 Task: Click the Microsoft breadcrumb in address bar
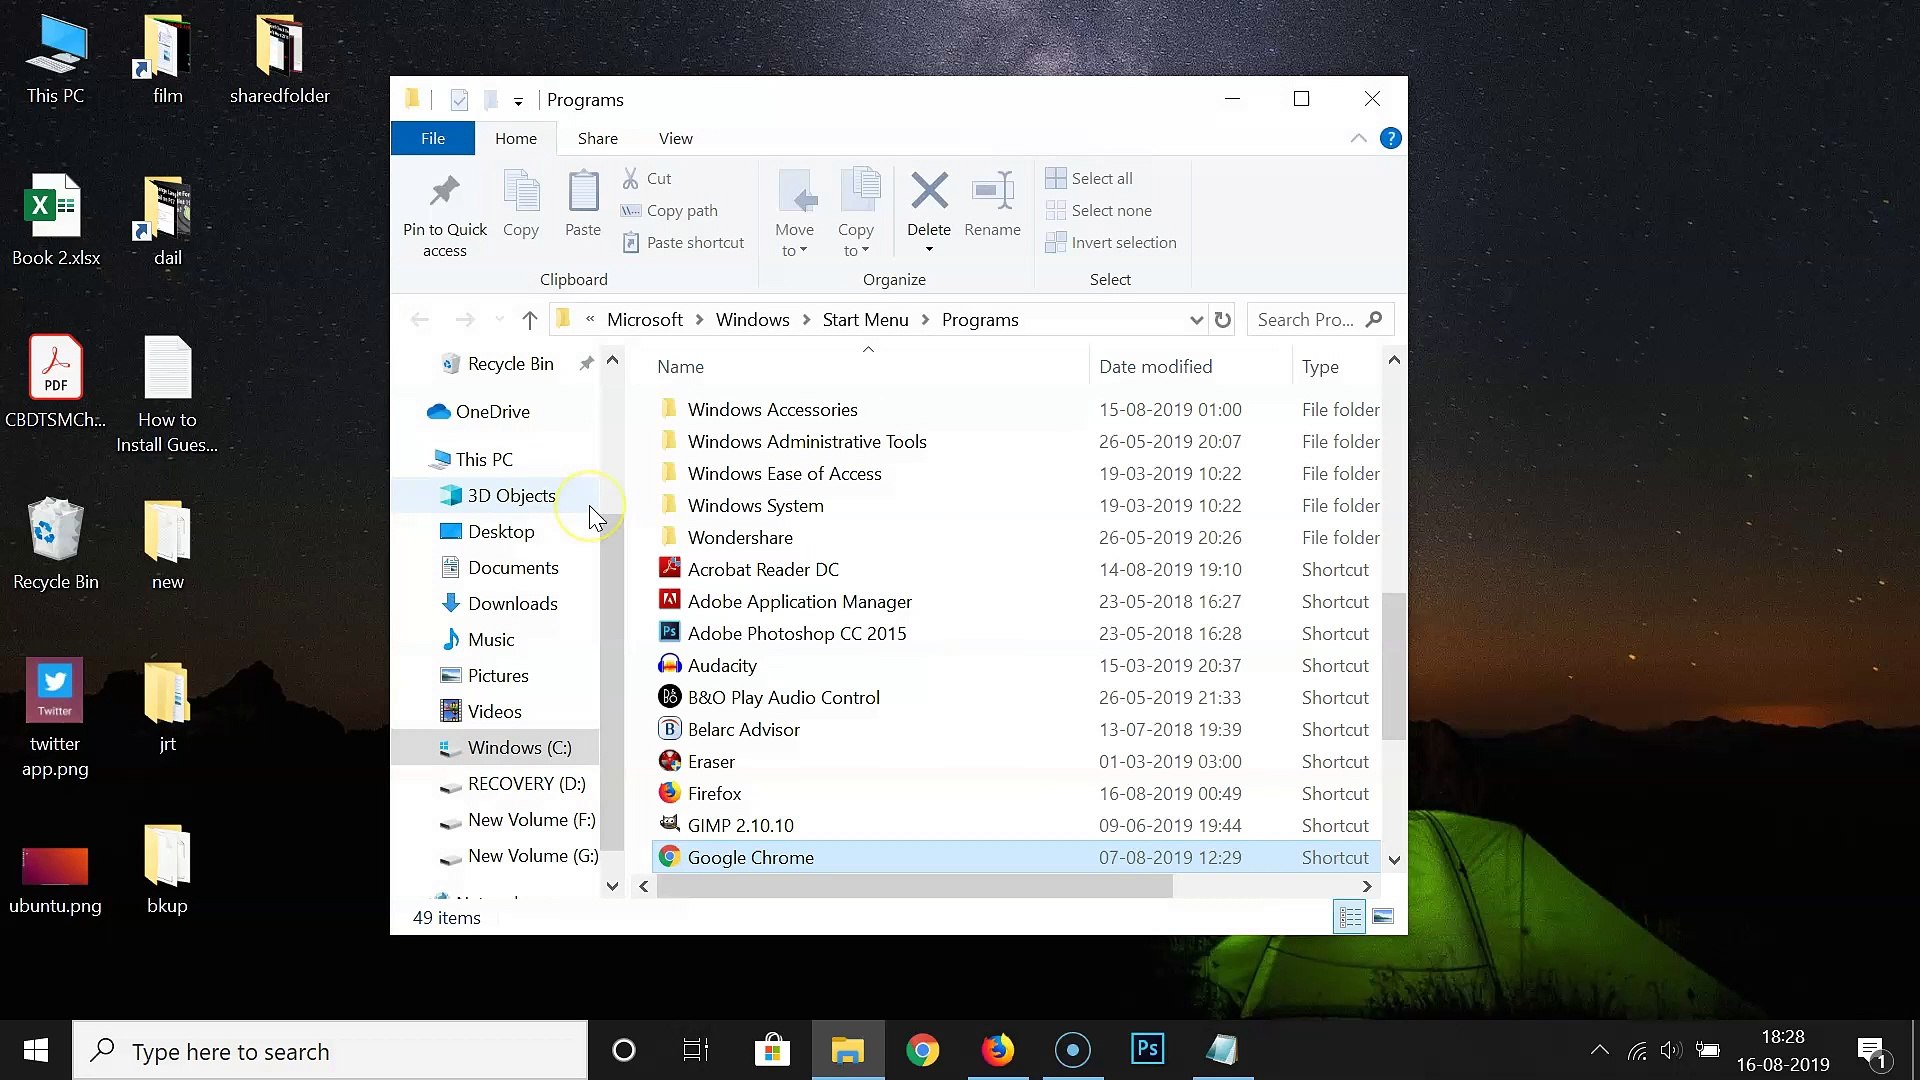click(x=645, y=320)
